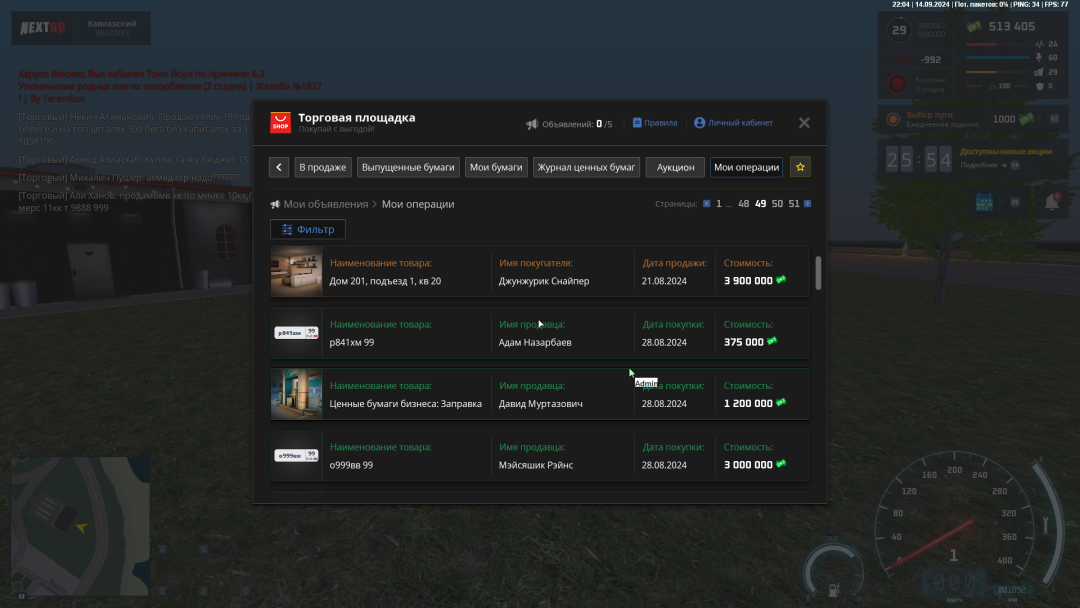Click cash icon next to 3 900 000
The height and width of the screenshot is (608, 1080).
pyautogui.click(x=781, y=280)
